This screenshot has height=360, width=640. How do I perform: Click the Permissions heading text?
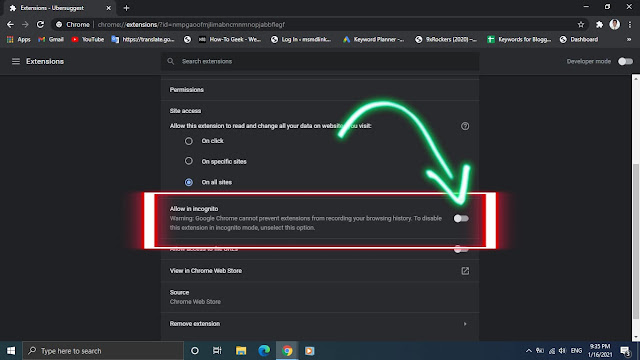187,90
